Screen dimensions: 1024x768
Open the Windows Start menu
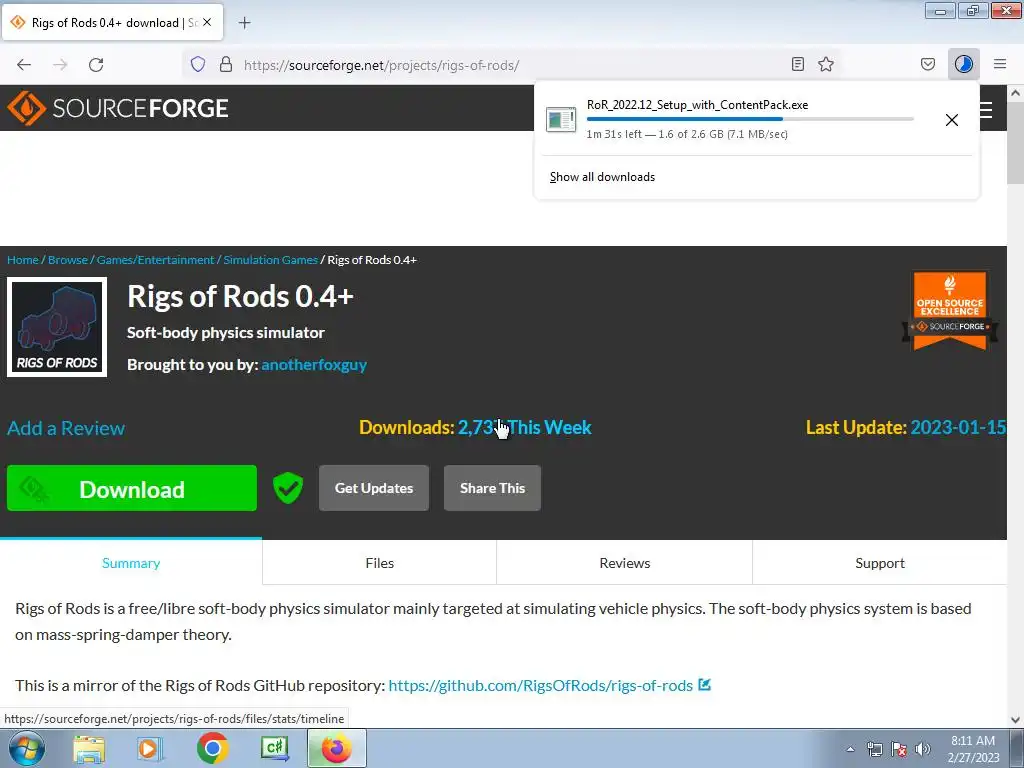tap(27, 748)
